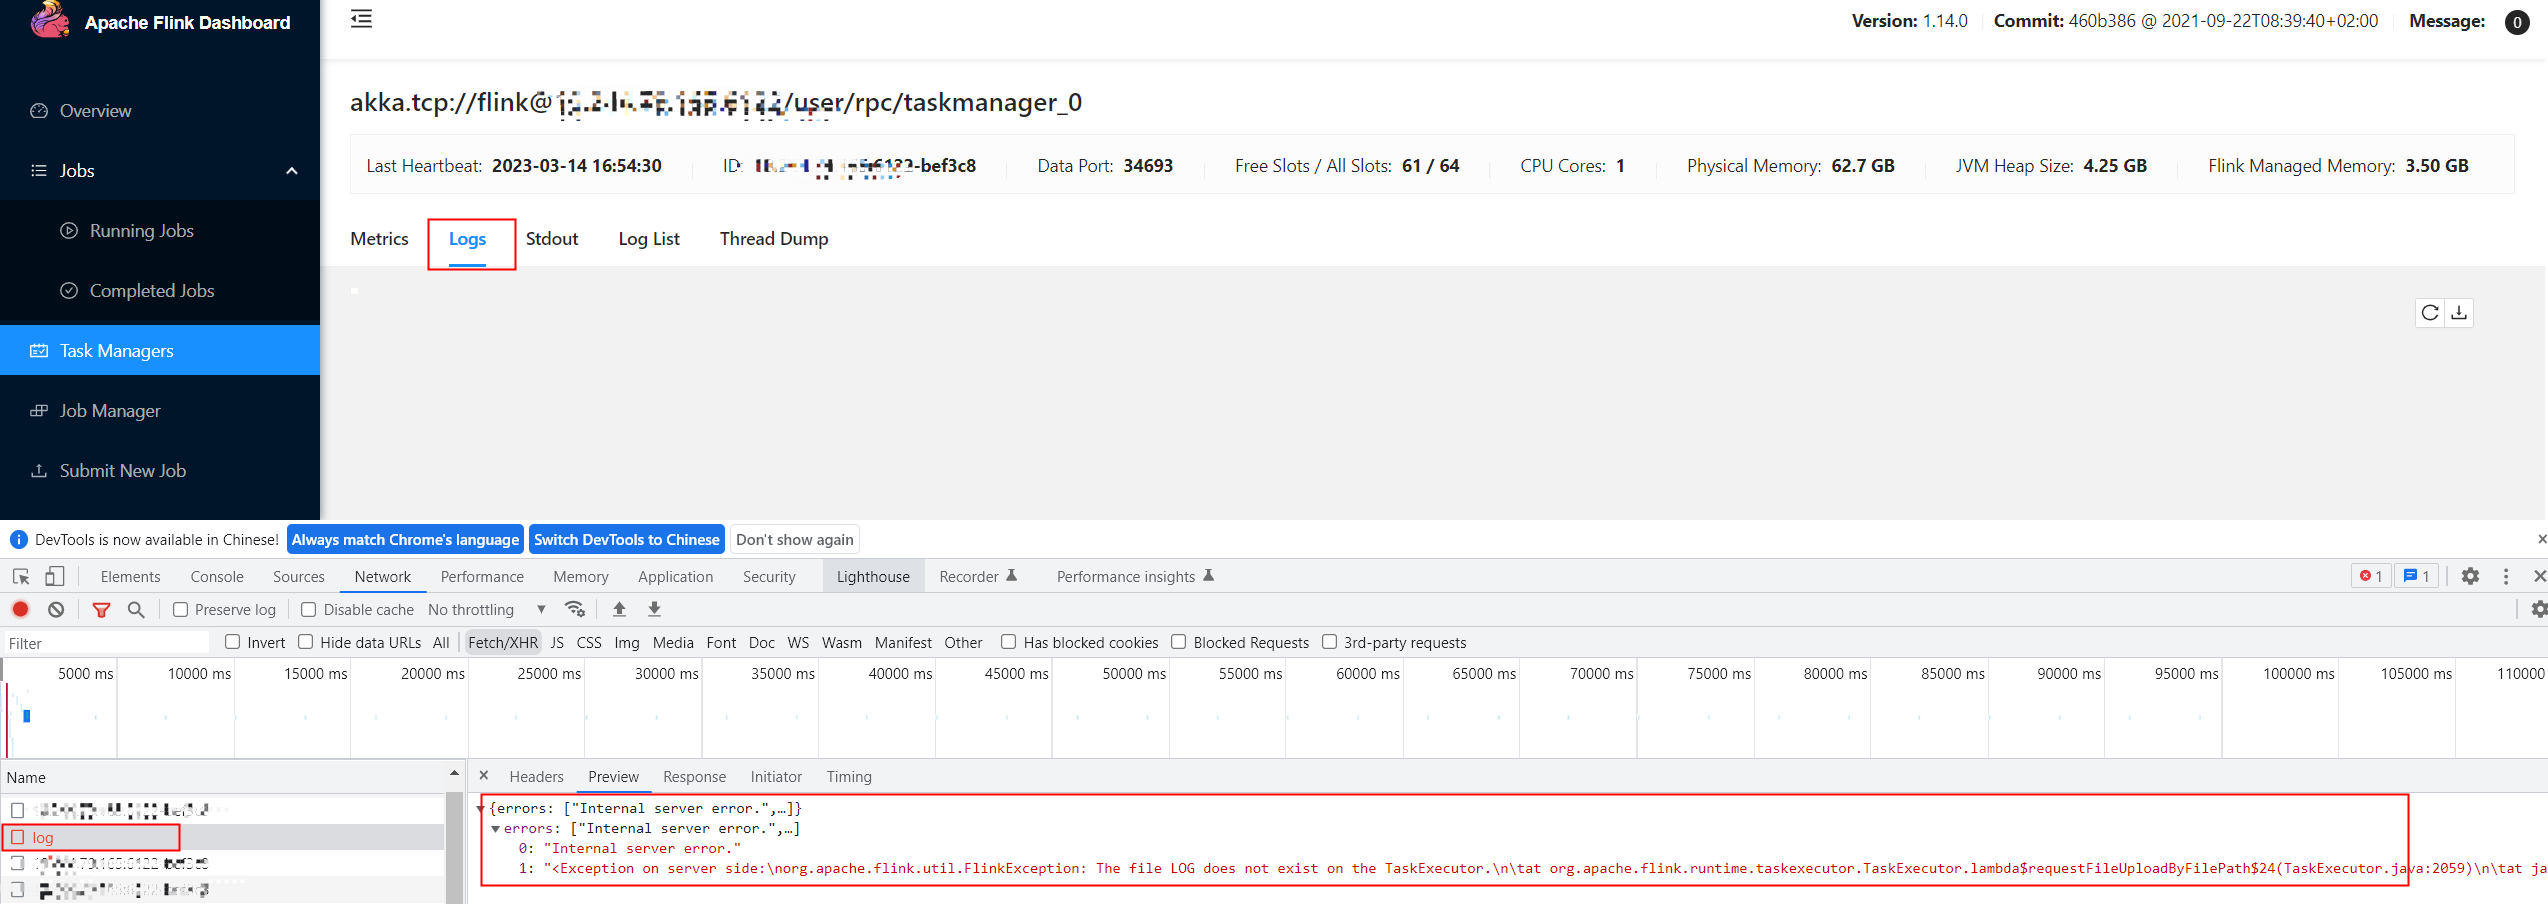View the request Timing tab
The height and width of the screenshot is (904, 2548).
pyautogui.click(x=849, y=777)
